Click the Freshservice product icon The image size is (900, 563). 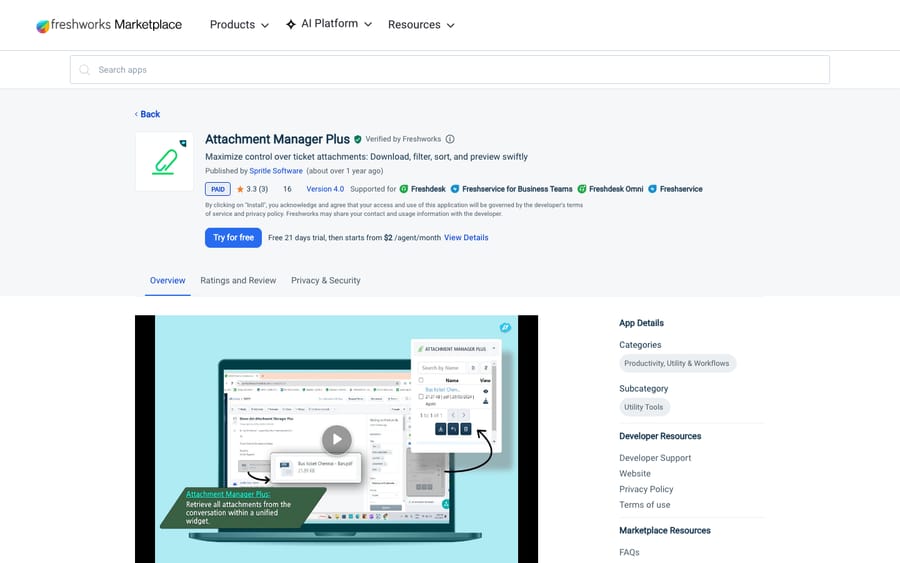pyautogui.click(x=653, y=189)
